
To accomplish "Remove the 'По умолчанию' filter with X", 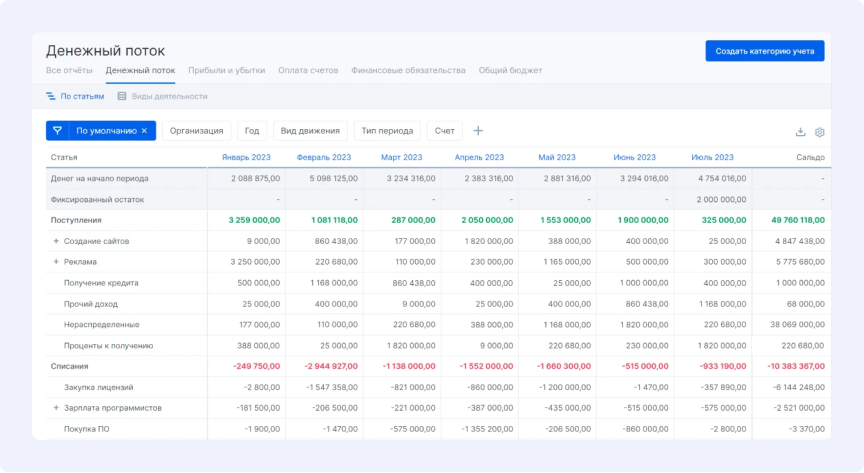I will click(144, 131).
